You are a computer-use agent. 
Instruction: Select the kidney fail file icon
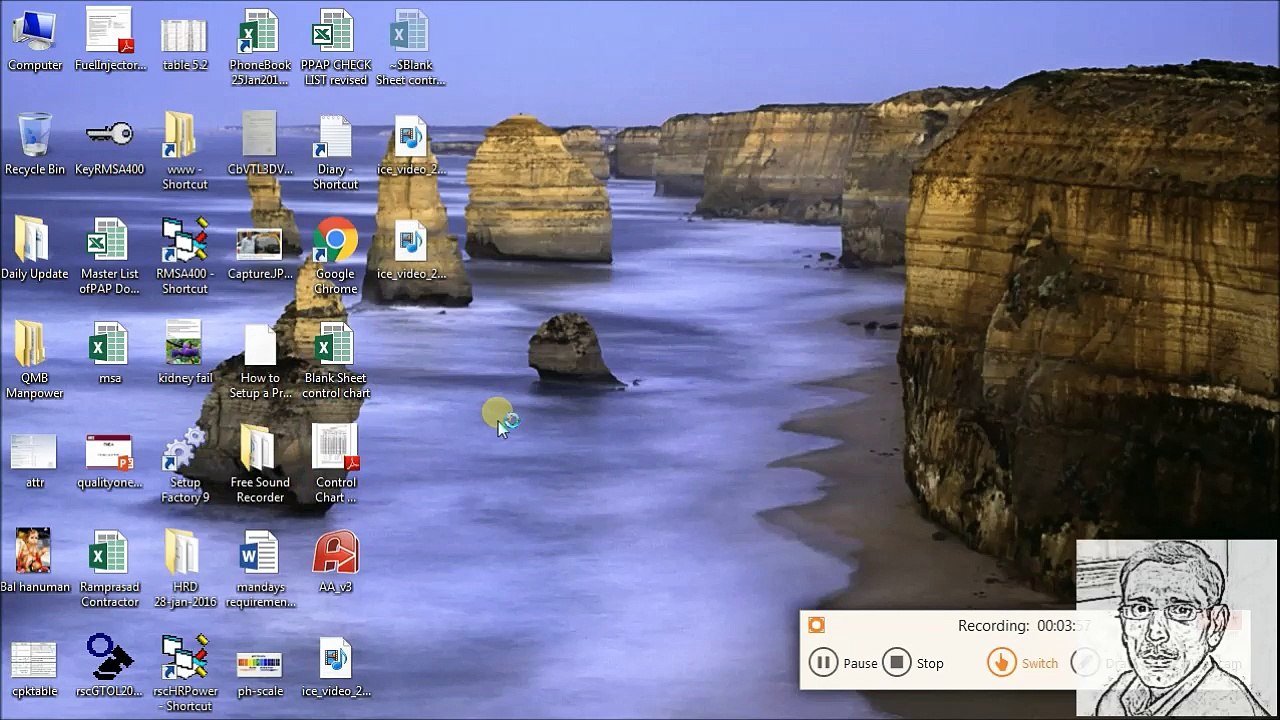click(185, 353)
